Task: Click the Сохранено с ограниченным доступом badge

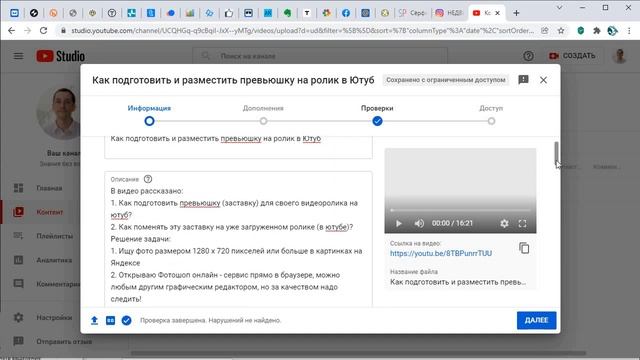Action: pos(446,80)
